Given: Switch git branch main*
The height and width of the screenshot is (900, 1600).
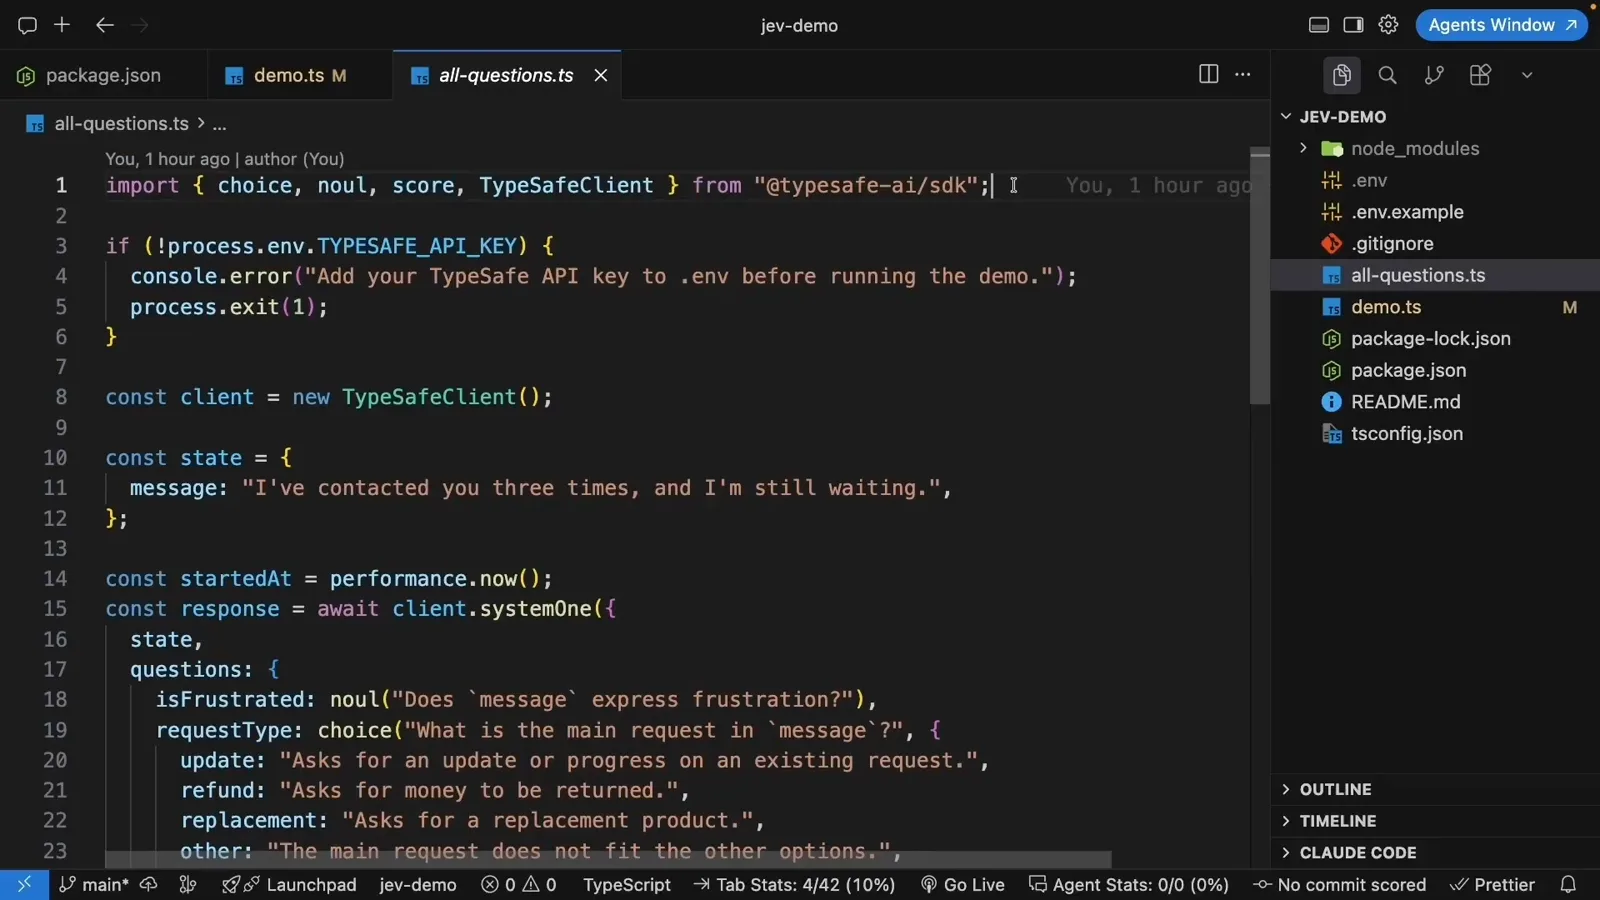Looking at the screenshot, I should pos(94,885).
